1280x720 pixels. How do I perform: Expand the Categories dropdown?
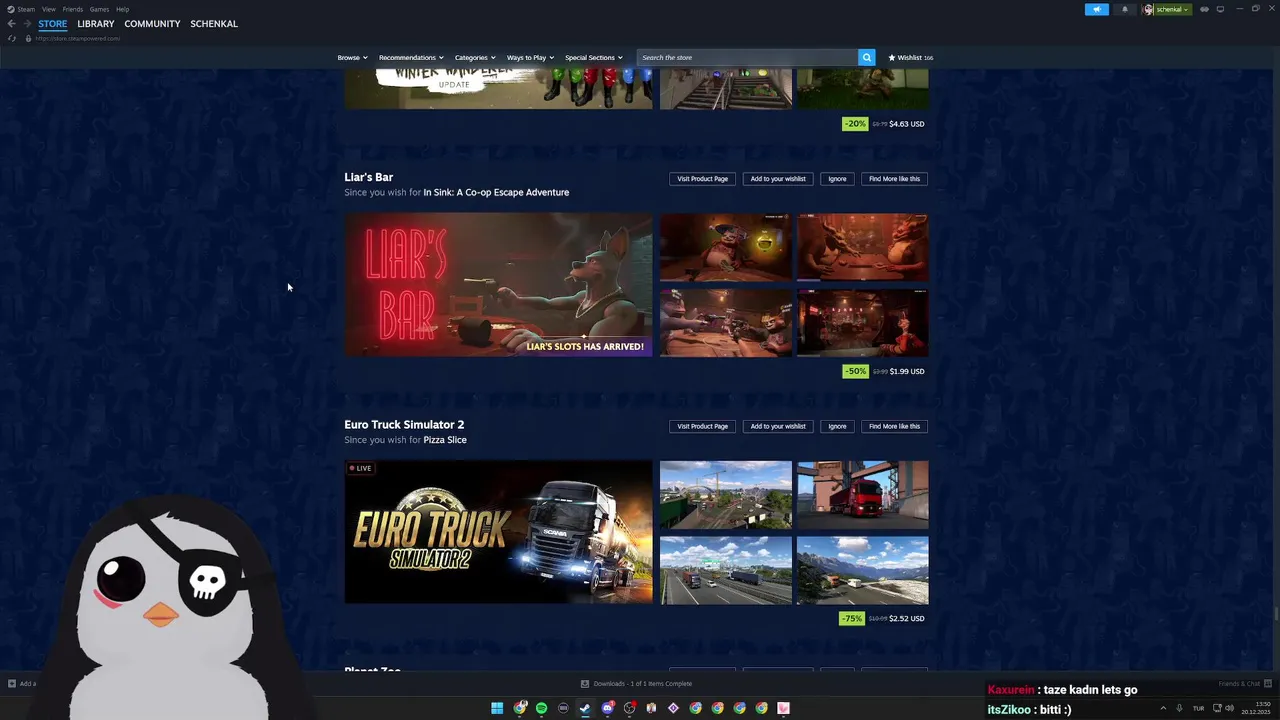475,57
